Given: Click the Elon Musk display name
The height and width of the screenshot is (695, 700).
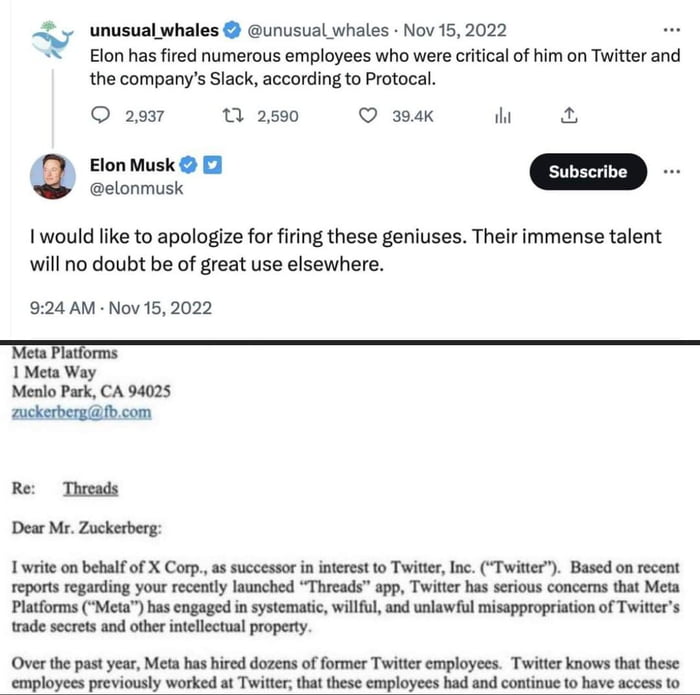Looking at the screenshot, I should [132, 165].
